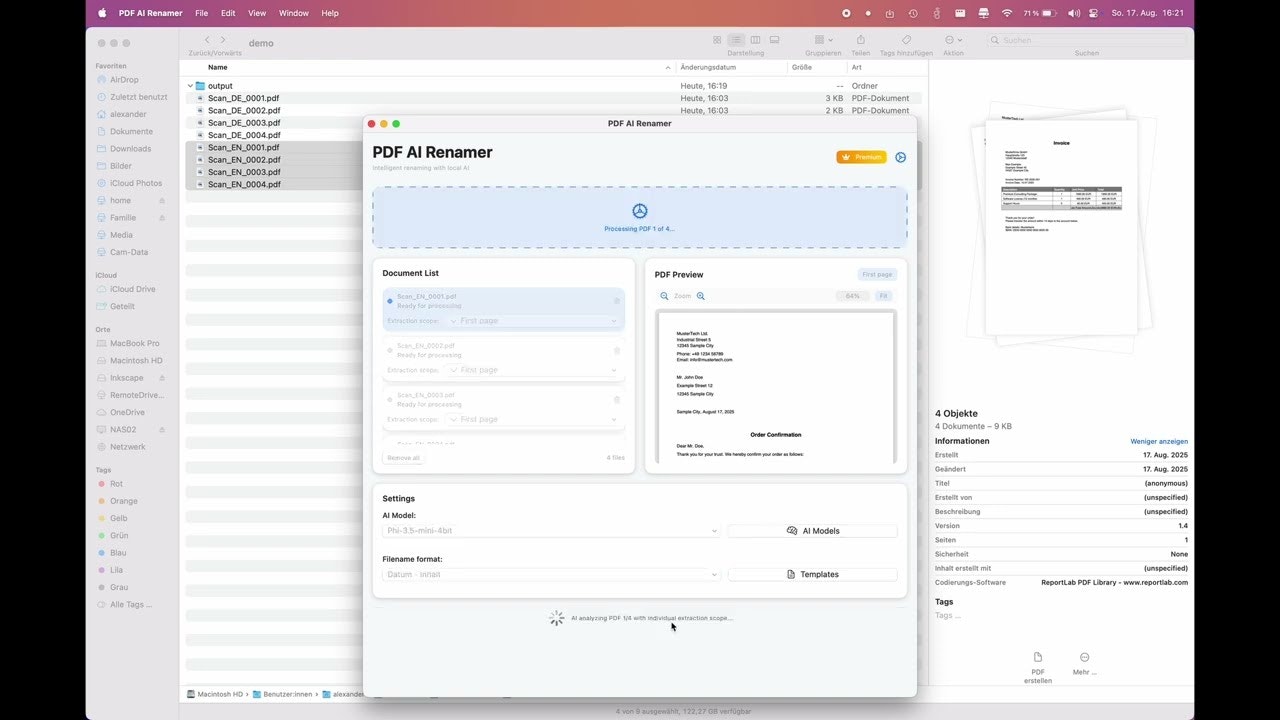Go forward in Finder
The height and width of the screenshot is (720, 1280).
pyautogui.click(x=223, y=40)
